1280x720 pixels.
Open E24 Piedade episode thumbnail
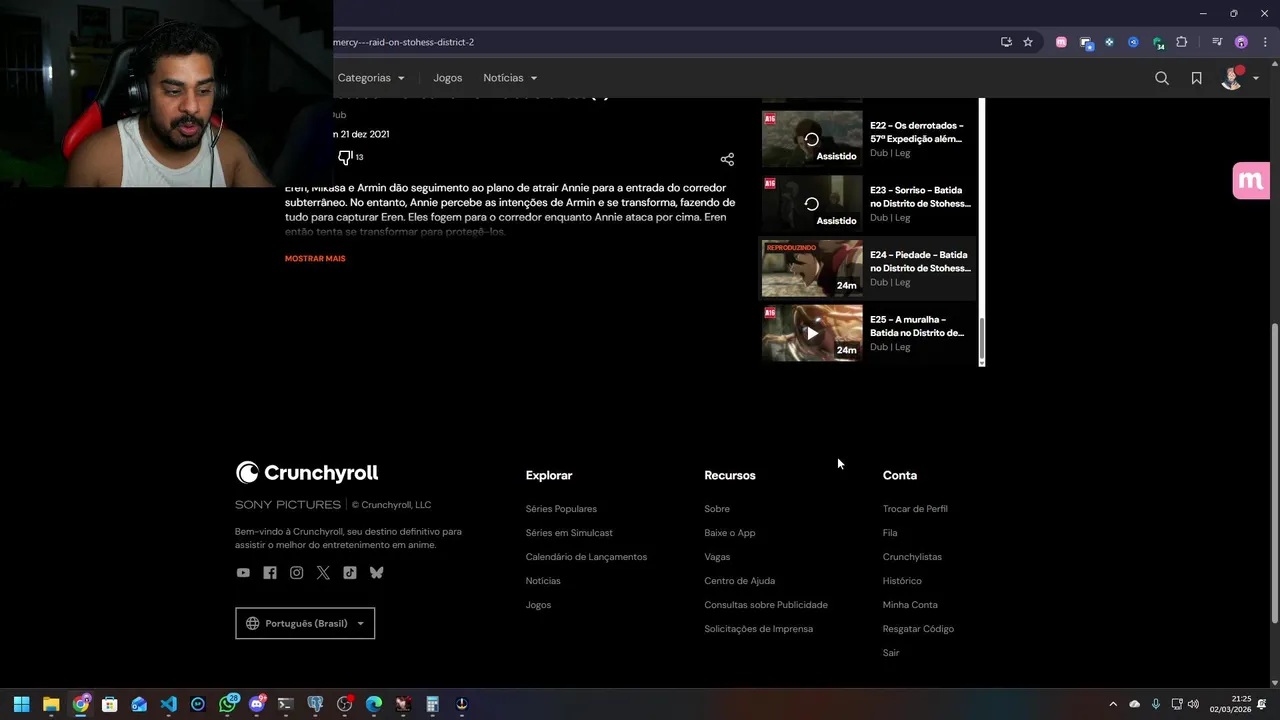coord(812,268)
